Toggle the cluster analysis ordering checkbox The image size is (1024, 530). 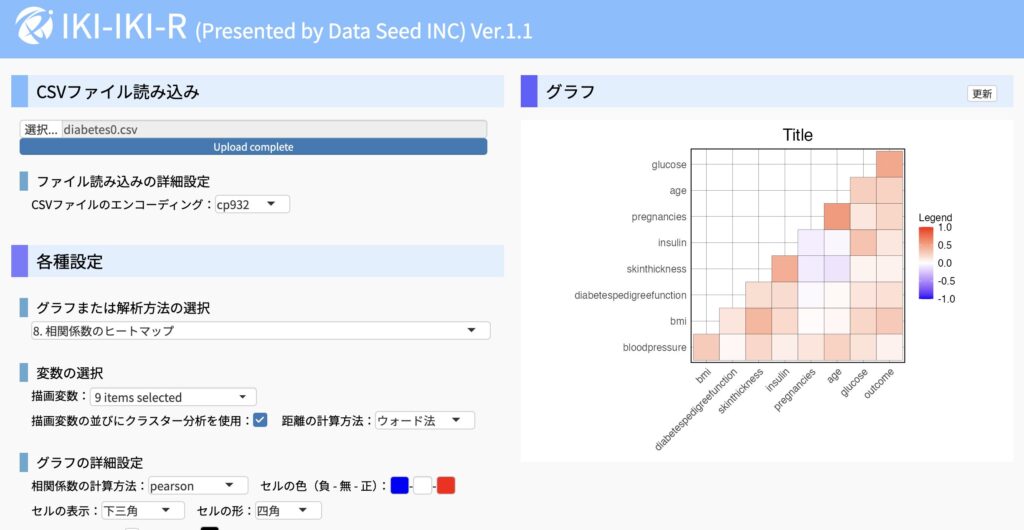point(260,420)
